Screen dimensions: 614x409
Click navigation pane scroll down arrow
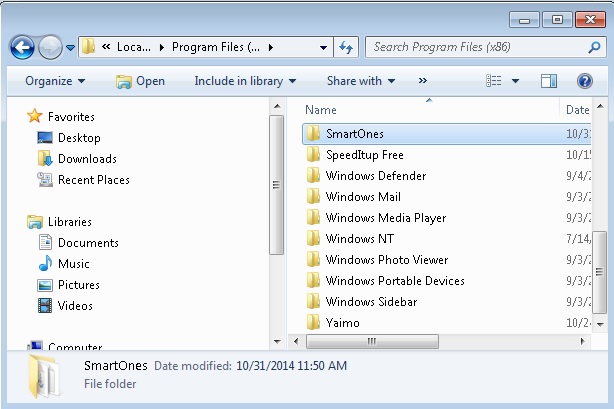pos(277,342)
